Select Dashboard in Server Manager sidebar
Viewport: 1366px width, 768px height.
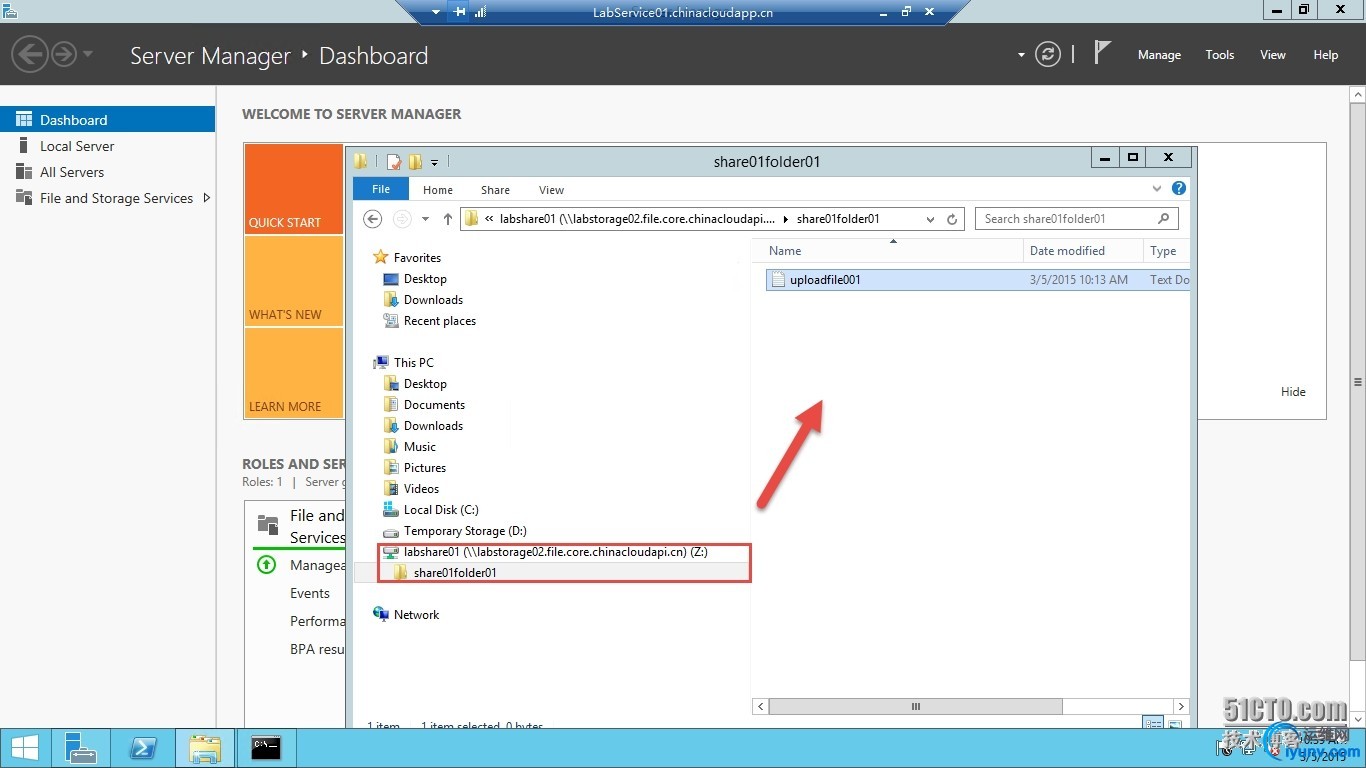107,120
